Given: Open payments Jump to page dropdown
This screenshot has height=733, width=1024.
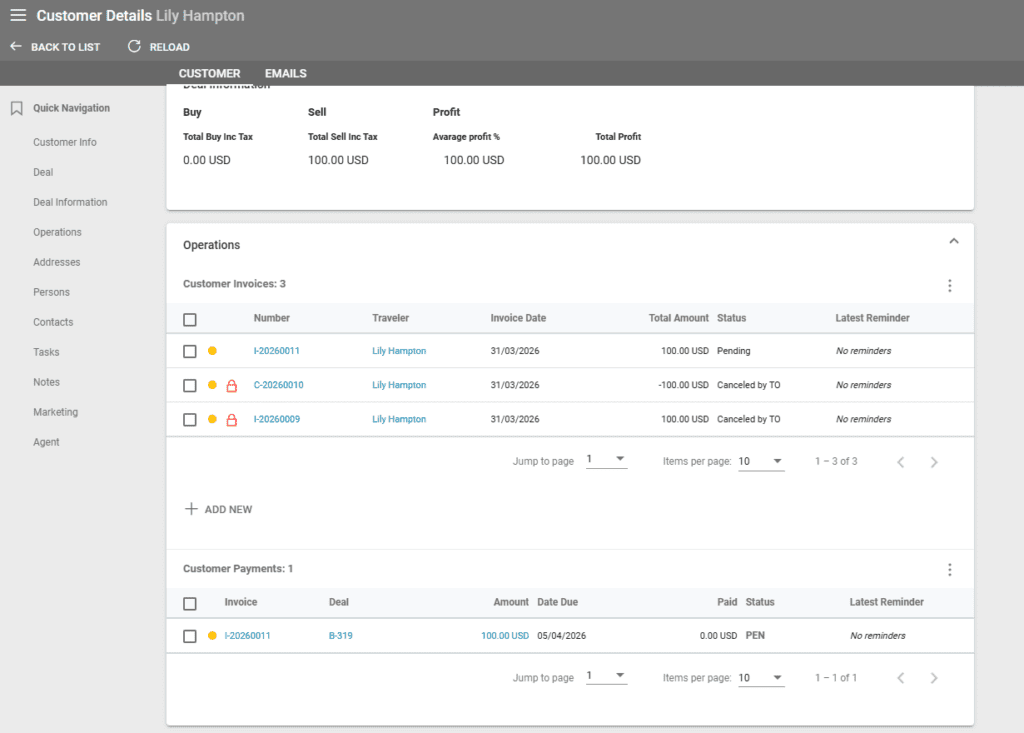Looking at the screenshot, I should [606, 677].
